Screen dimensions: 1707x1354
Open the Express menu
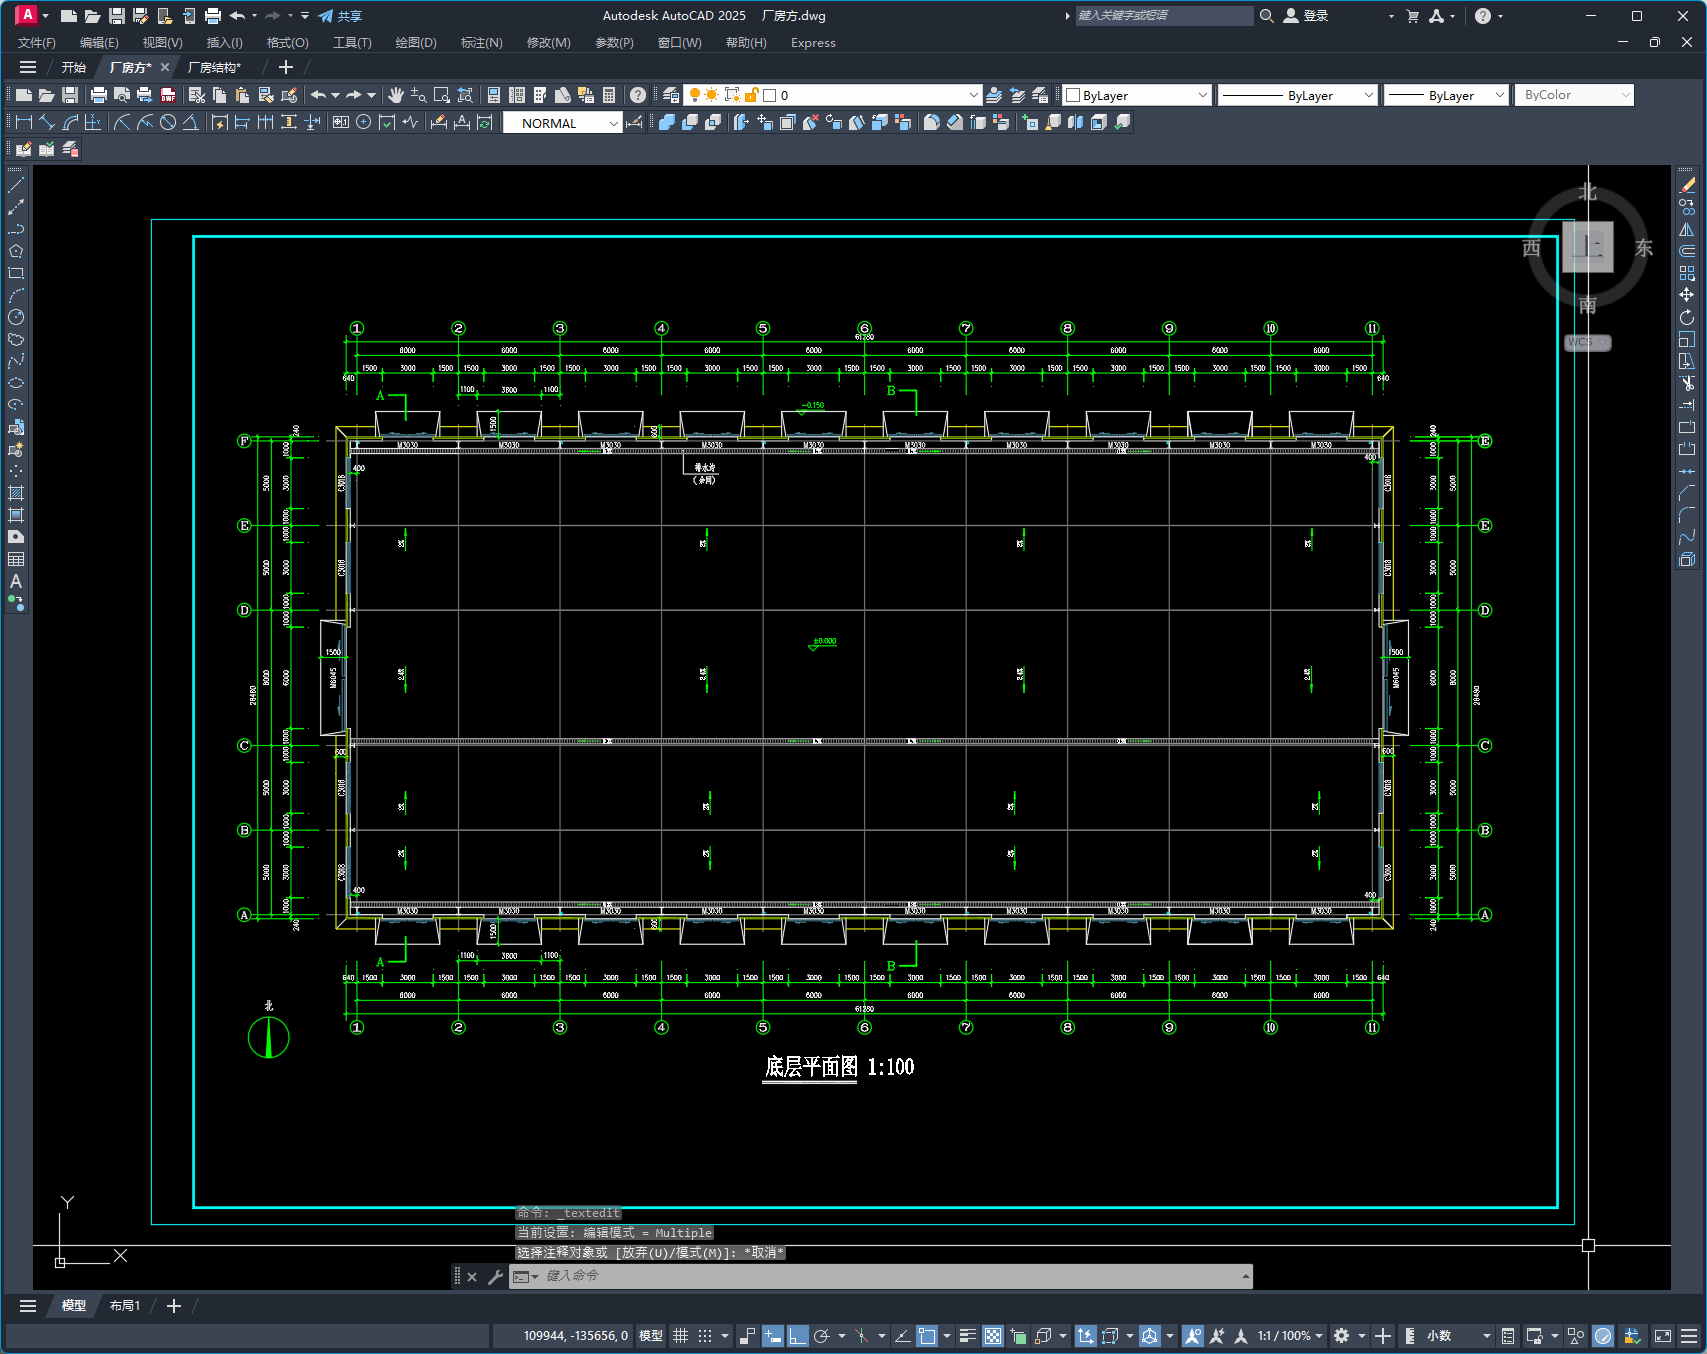click(x=813, y=43)
